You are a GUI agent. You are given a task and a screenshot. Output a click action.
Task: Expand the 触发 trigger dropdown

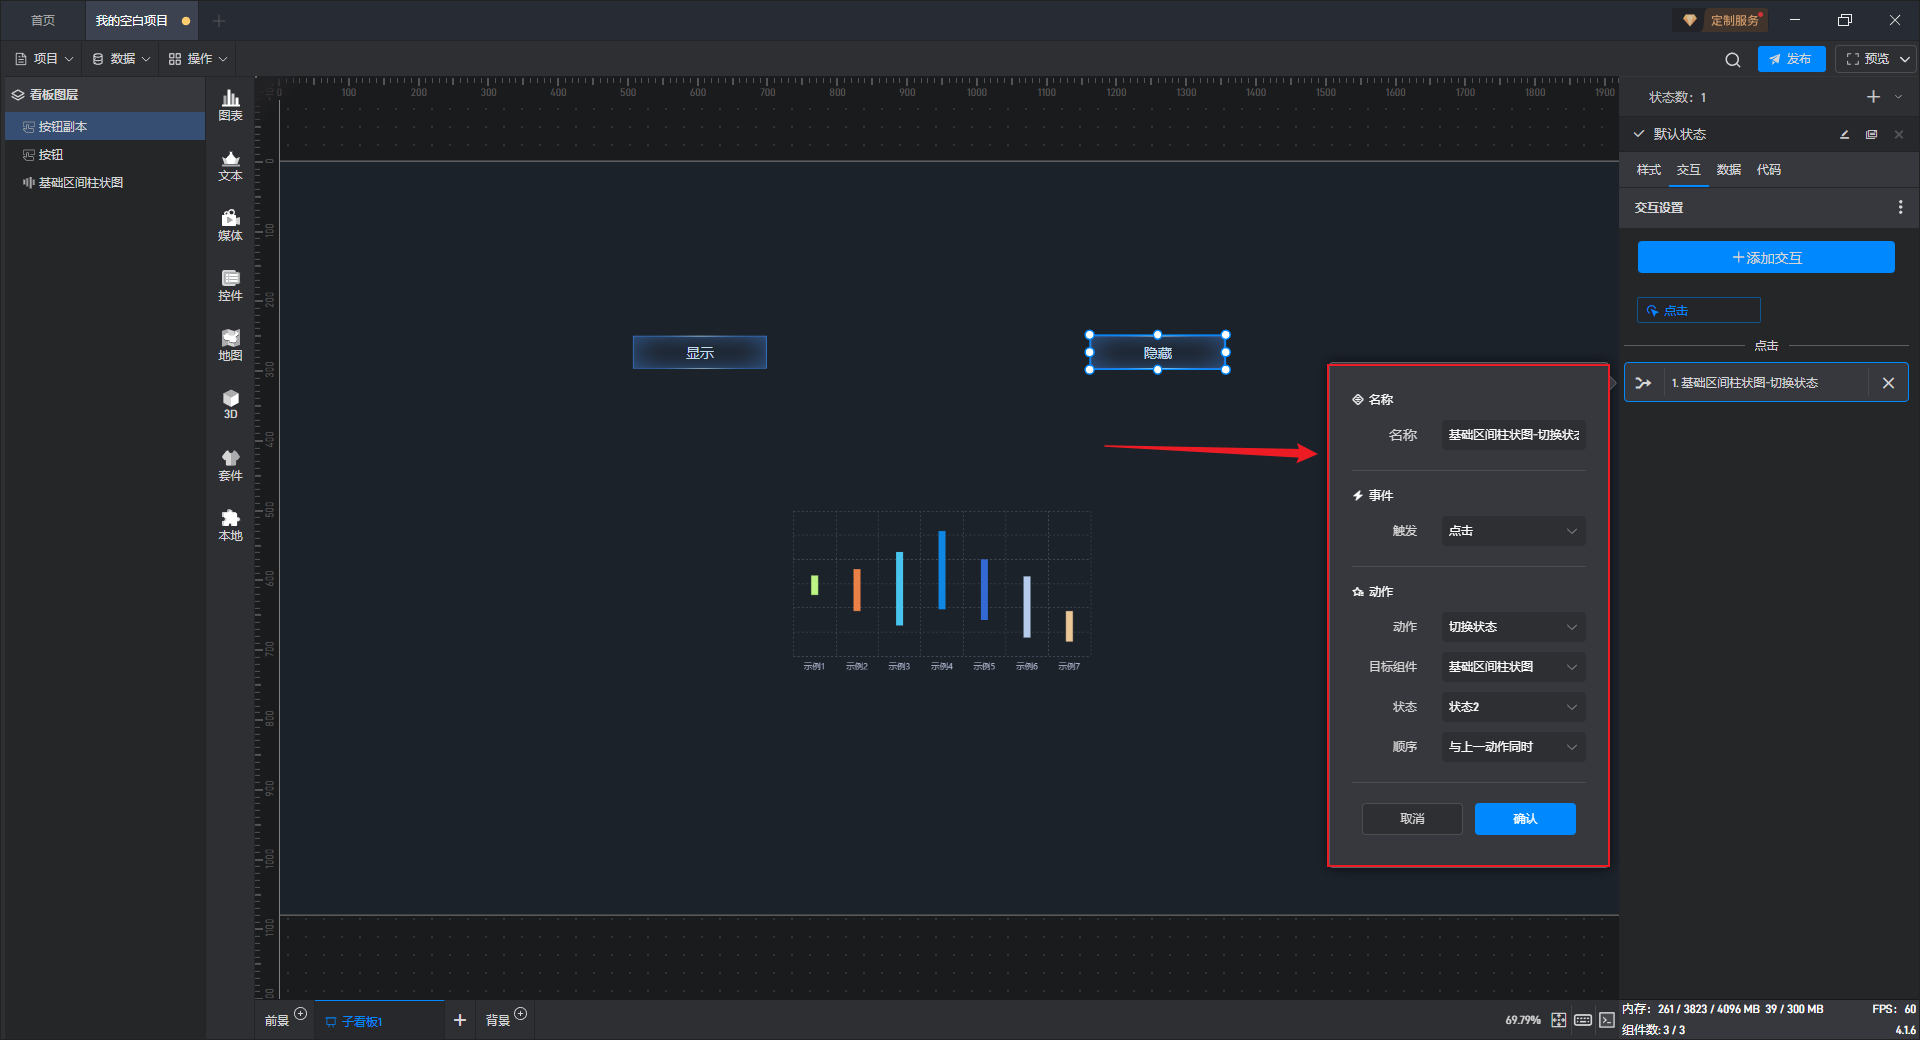[1513, 531]
